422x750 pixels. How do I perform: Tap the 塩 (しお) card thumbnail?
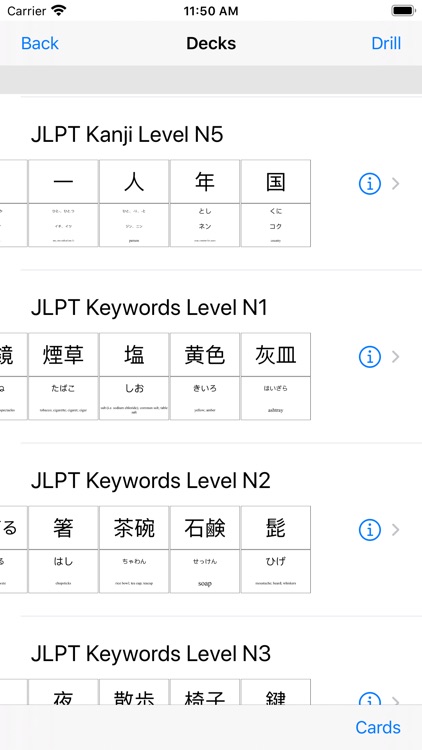pyautogui.click(x=134, y=376)
